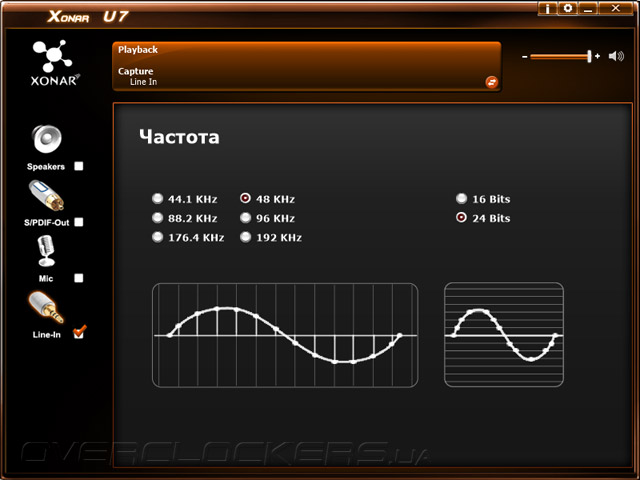Viewport: 640px width, 480px height.
Task: Decrease volume with the minus sign
Action: 524,57
